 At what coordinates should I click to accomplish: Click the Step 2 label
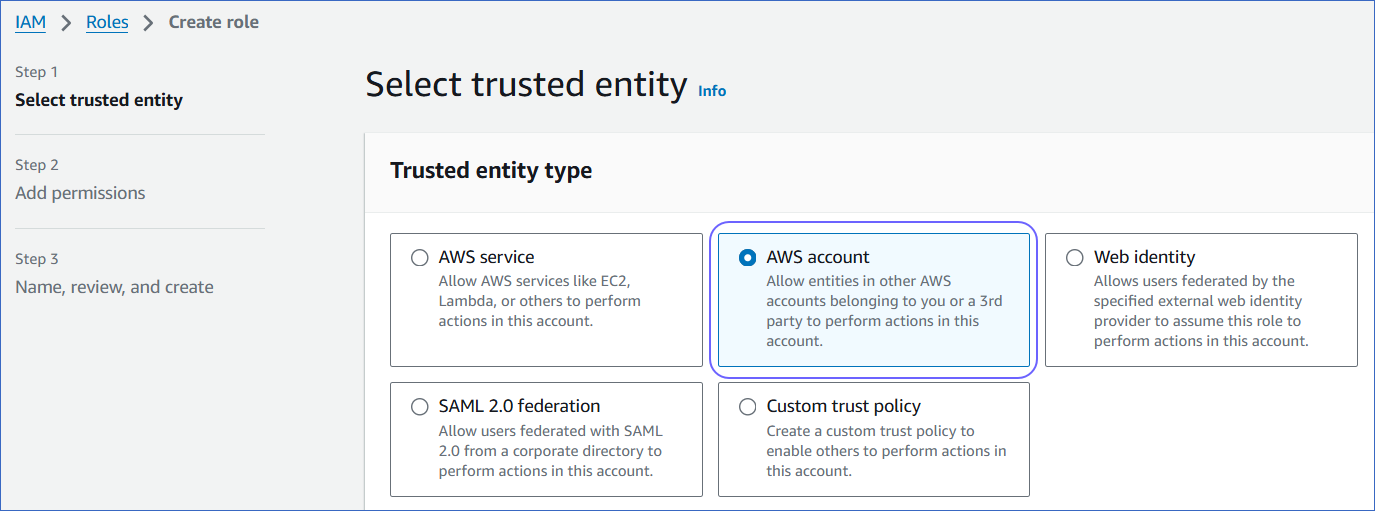coord(37,165)
